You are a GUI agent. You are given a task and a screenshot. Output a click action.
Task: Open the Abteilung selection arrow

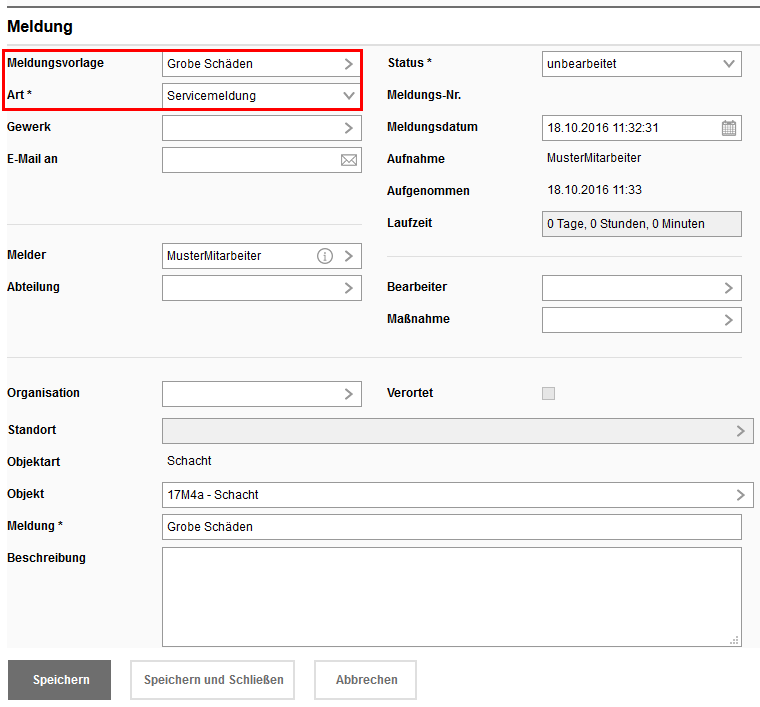click(x=348, y=288)
